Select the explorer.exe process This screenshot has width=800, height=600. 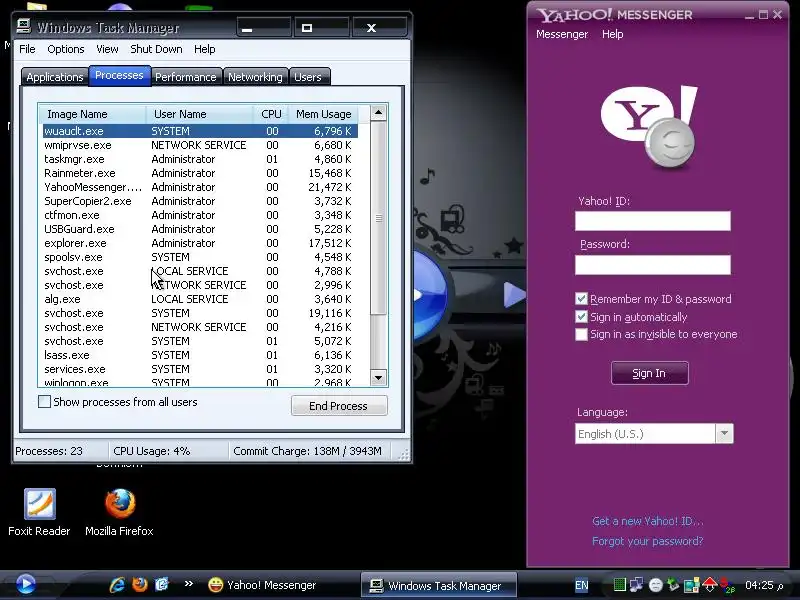coord(200,243)
